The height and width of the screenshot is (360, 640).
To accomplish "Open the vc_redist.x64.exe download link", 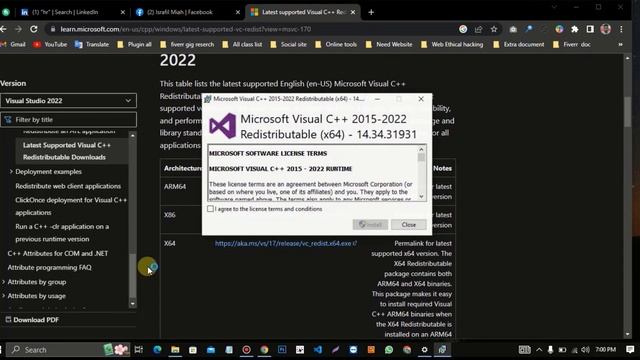I will click(x=285, y=243).
